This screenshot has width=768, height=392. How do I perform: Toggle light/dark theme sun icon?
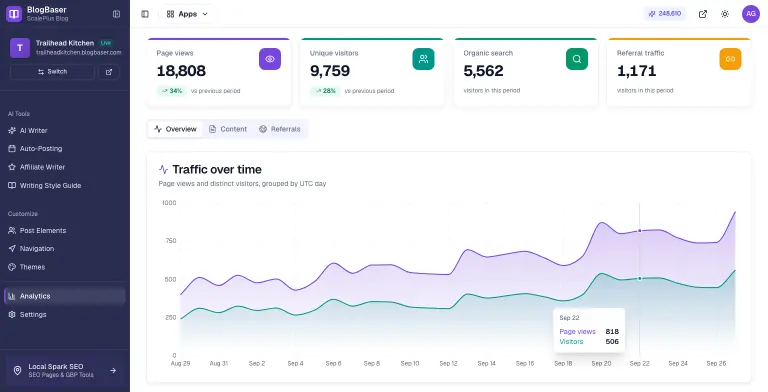tap(725, 14)
